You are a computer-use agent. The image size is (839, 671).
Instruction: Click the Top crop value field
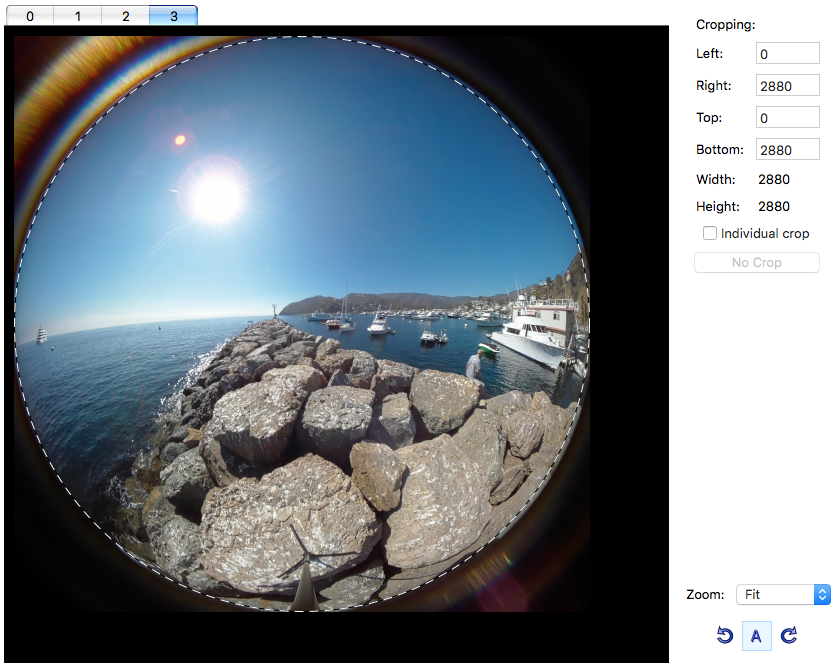[787, 118]
